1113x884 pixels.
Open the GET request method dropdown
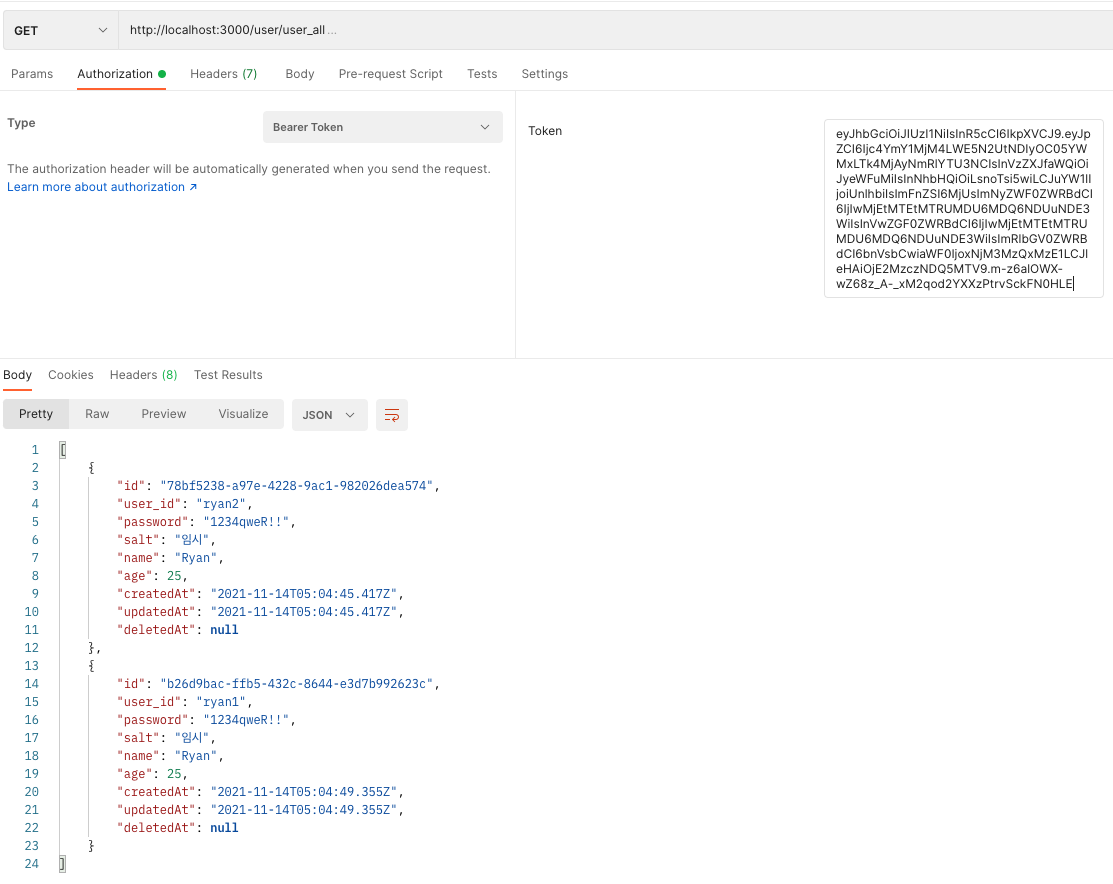pyautogui.click(x=58, y=29)
